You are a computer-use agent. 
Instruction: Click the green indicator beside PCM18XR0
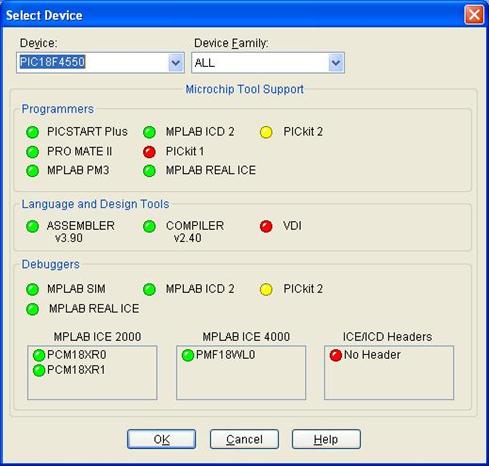pos(39,355)
